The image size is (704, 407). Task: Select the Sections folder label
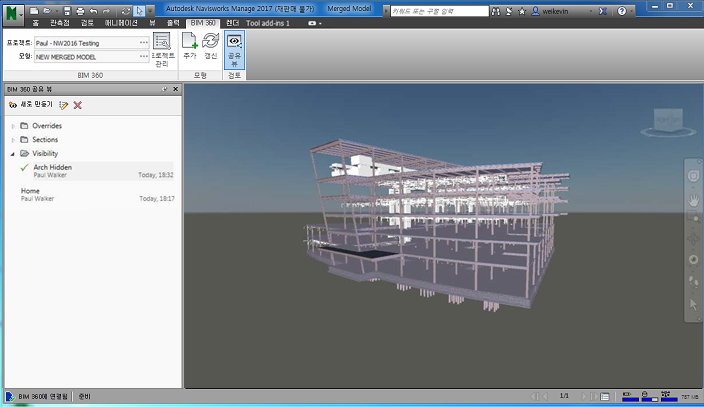click(45, 140)
